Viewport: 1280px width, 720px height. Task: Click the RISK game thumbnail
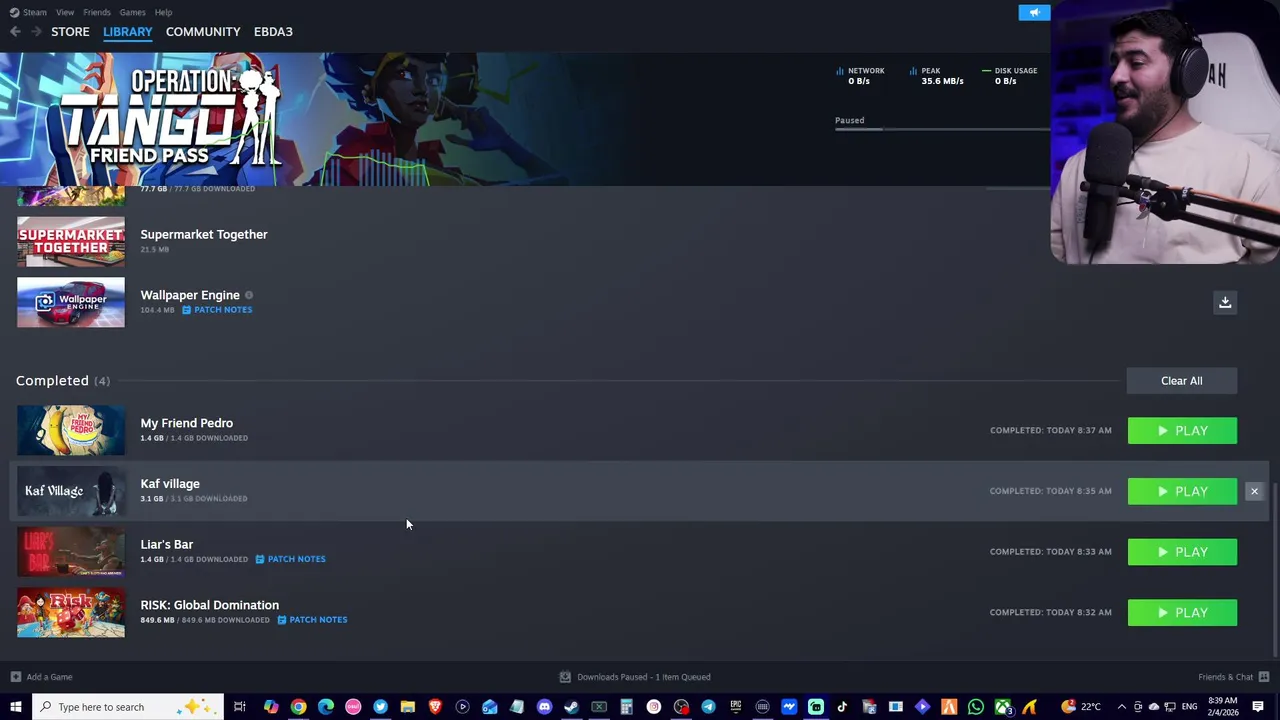(x=71, y=612)
